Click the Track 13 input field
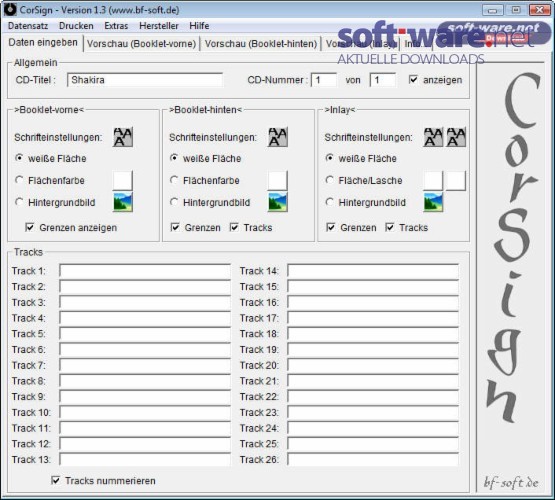Screen dimensions: 555x500 (145, 460)
